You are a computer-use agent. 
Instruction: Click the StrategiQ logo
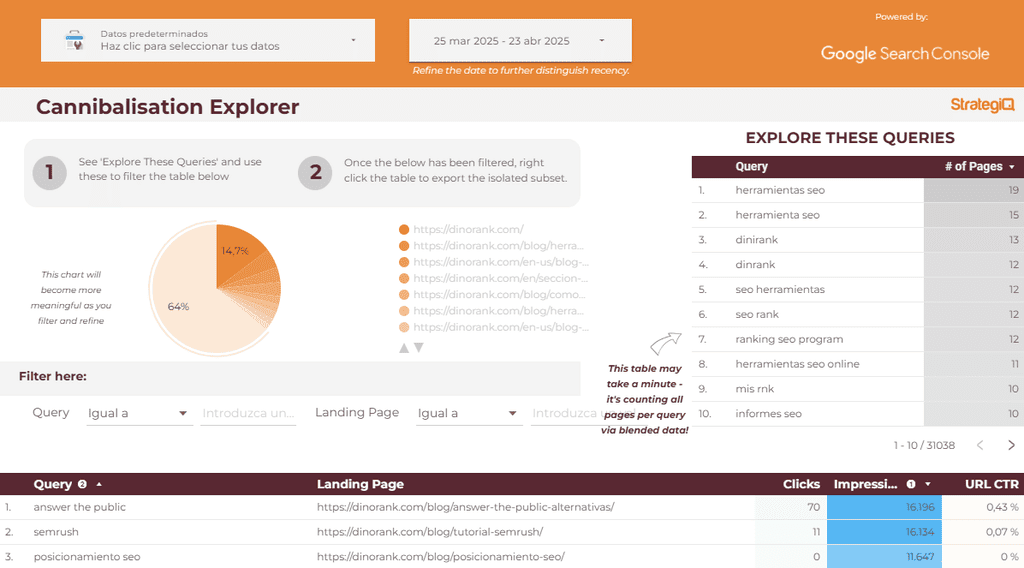point(982,104)
